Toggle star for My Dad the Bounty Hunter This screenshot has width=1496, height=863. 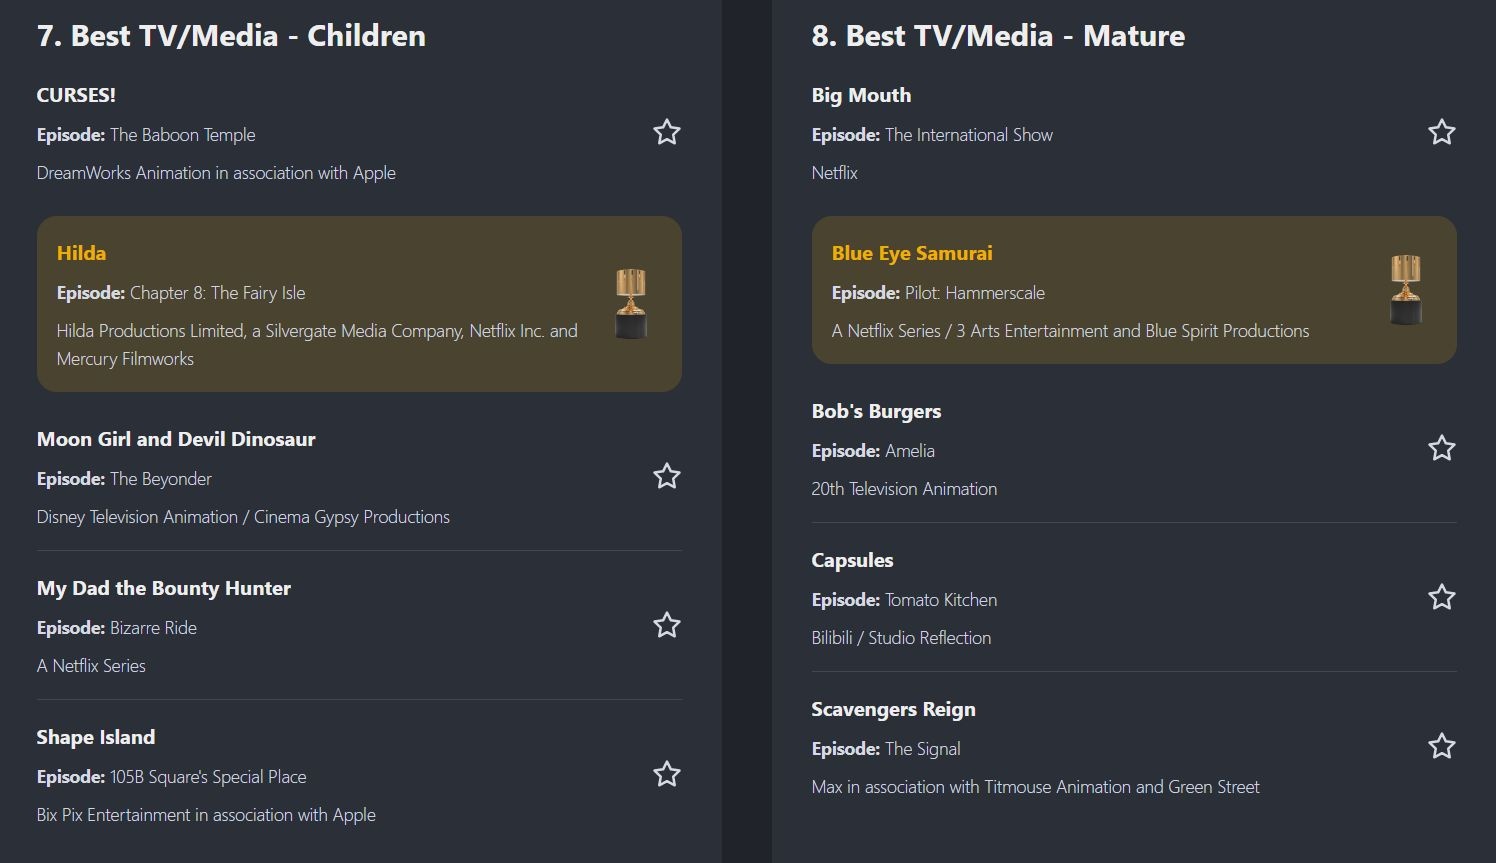click(667, 625)
